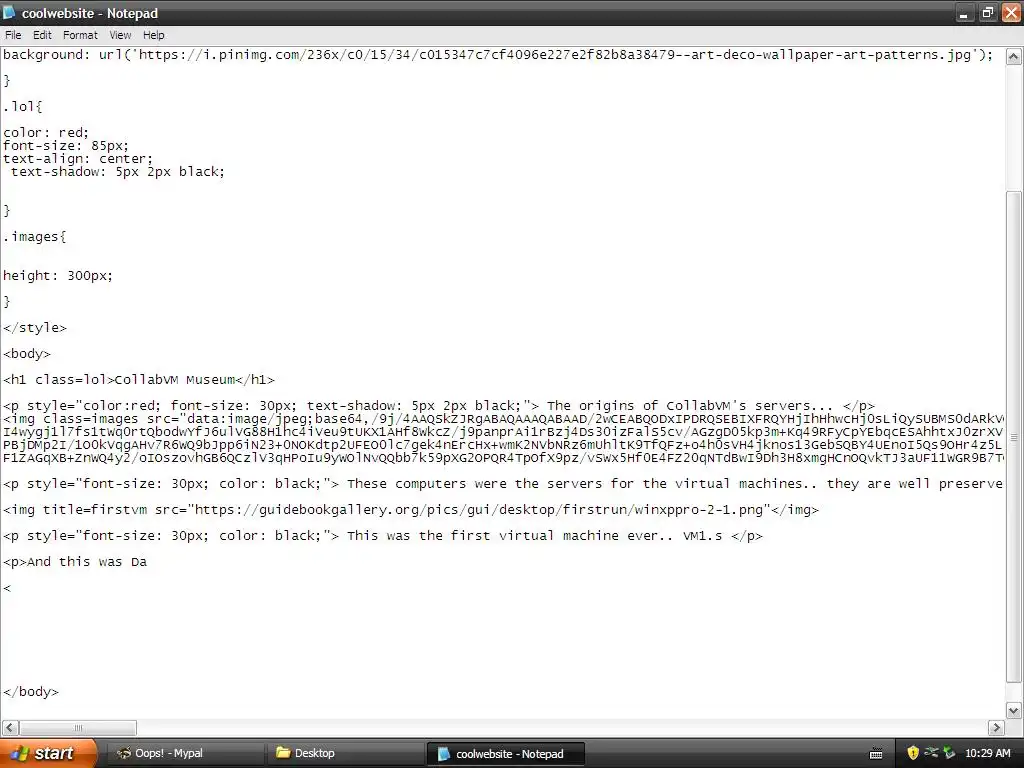The image size is (1024, 768).
Task: Click the Notepad icon on the coolwebsite taskbar button
Action: point(443,754)
